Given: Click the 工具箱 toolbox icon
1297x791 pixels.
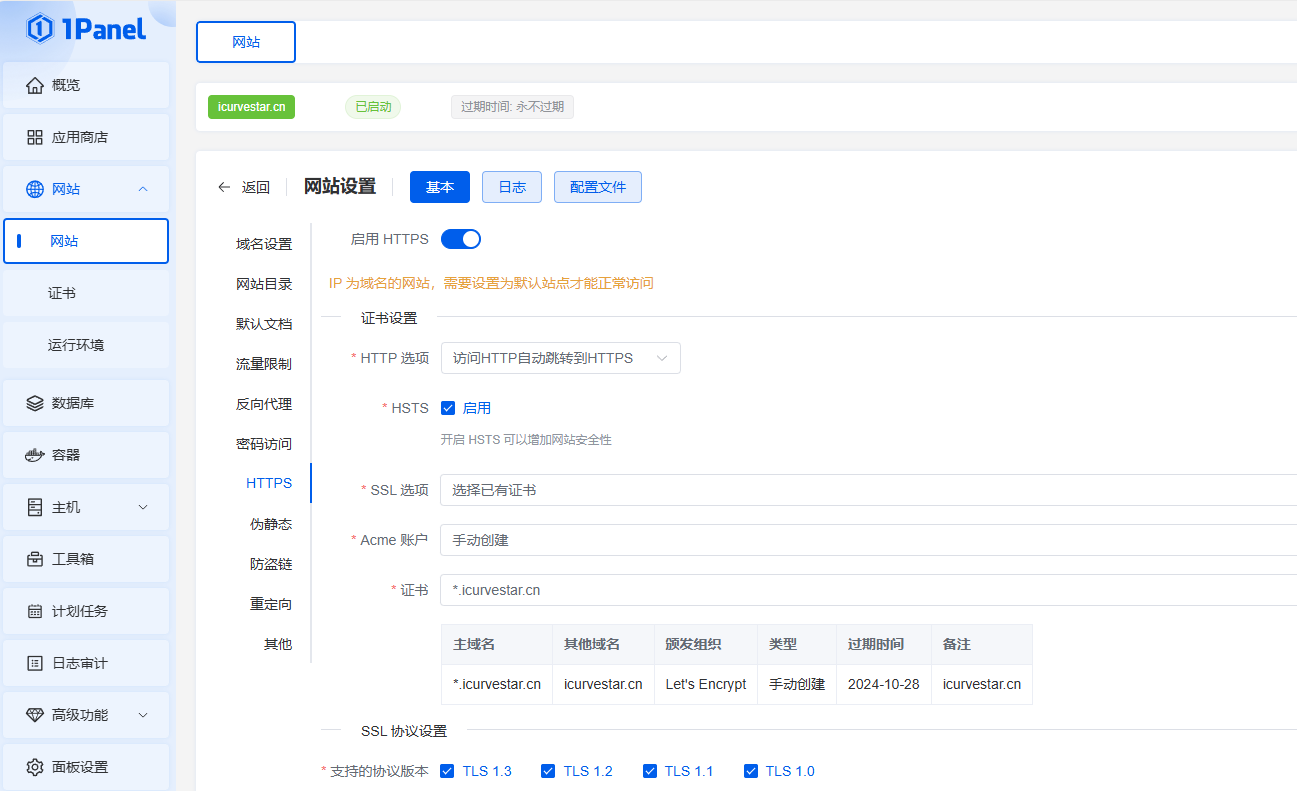Looking at the screenshot, I should 35,559.
